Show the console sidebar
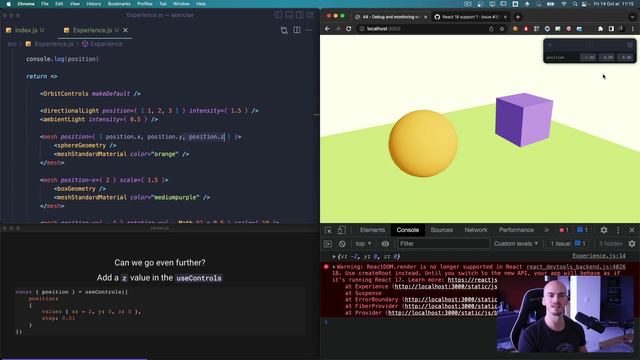640x360 pixels. click(328, 244)
